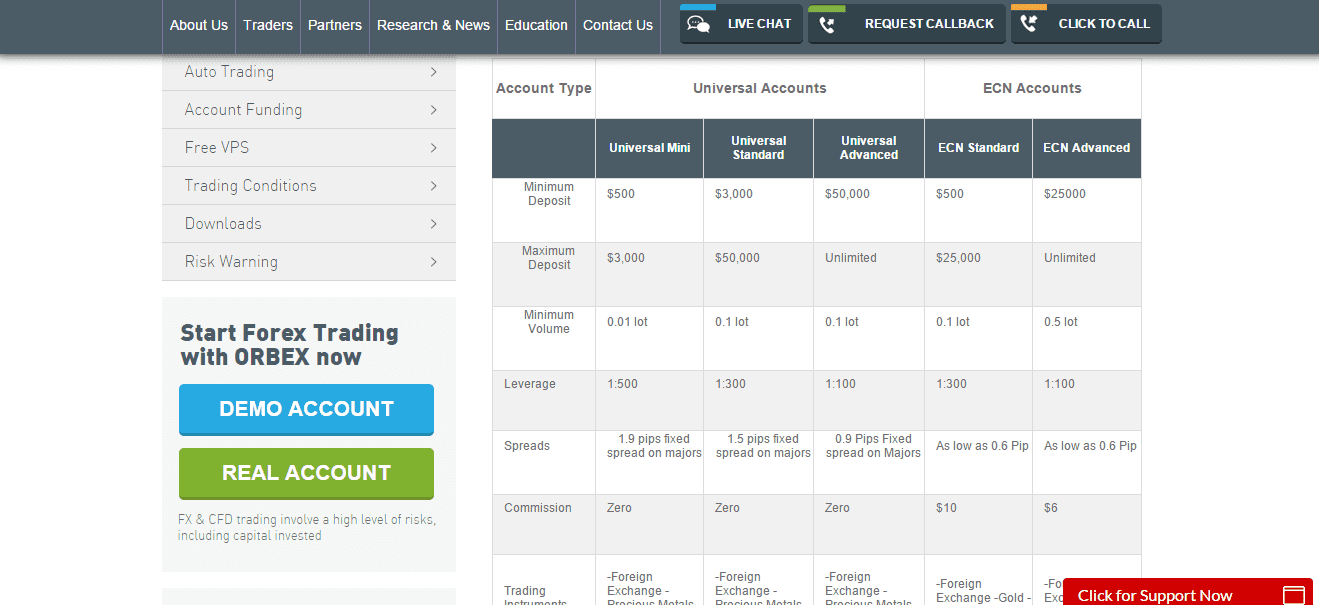Open the Trading Conditions sidebar link
This screenshot has width=1319, height=605.
tap(309, 186)
